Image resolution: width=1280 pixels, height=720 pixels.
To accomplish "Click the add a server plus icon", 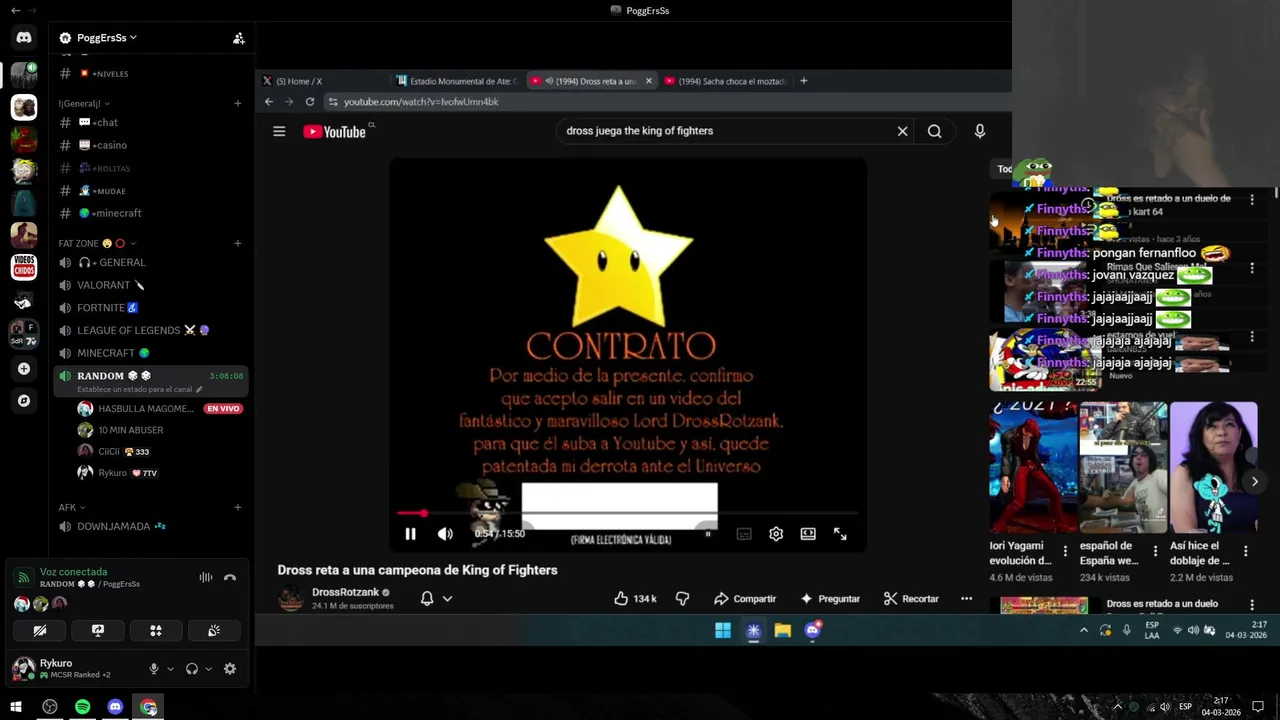I will (24, 369).
